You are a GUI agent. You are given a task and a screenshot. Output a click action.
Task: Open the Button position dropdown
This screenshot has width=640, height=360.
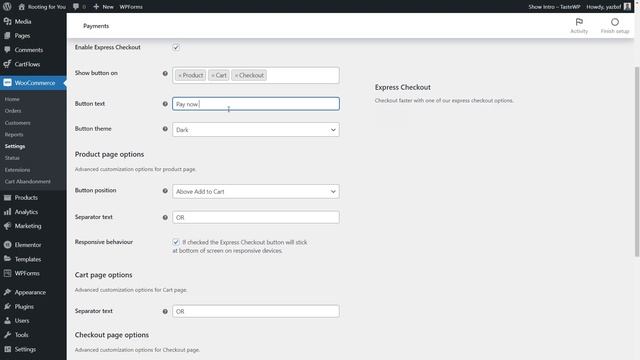click(x=256, y=191)
